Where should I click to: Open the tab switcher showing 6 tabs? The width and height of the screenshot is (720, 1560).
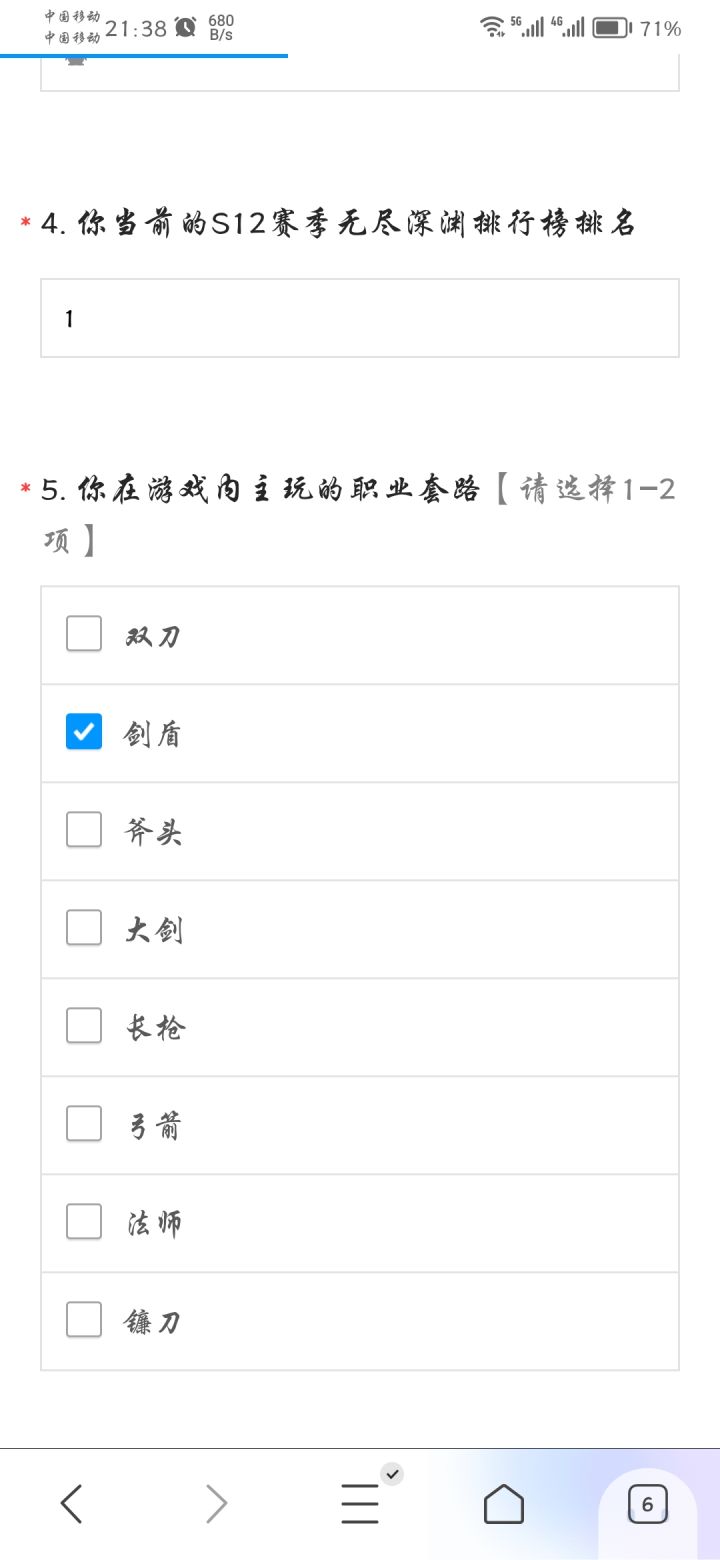click(x=647, y=1503)
